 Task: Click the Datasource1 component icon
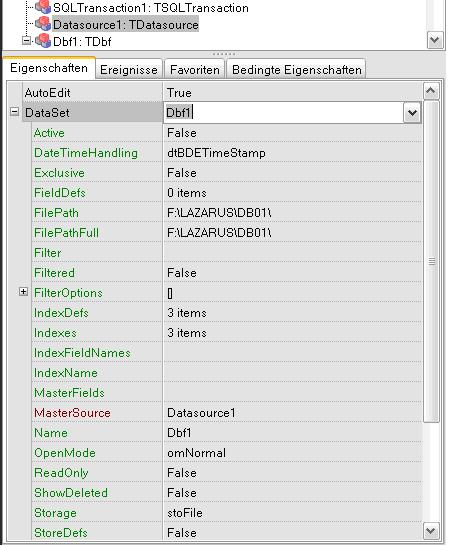[43, 24]
